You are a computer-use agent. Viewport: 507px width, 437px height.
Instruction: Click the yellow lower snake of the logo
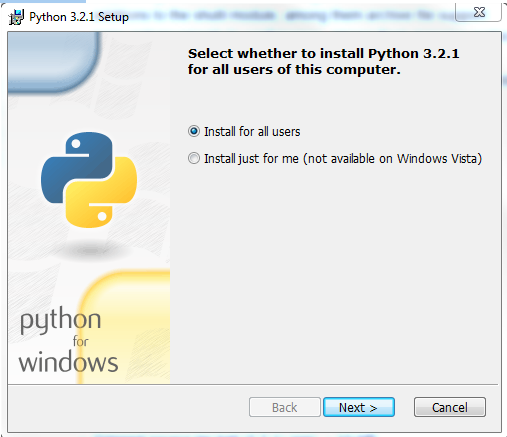[101, 192]
